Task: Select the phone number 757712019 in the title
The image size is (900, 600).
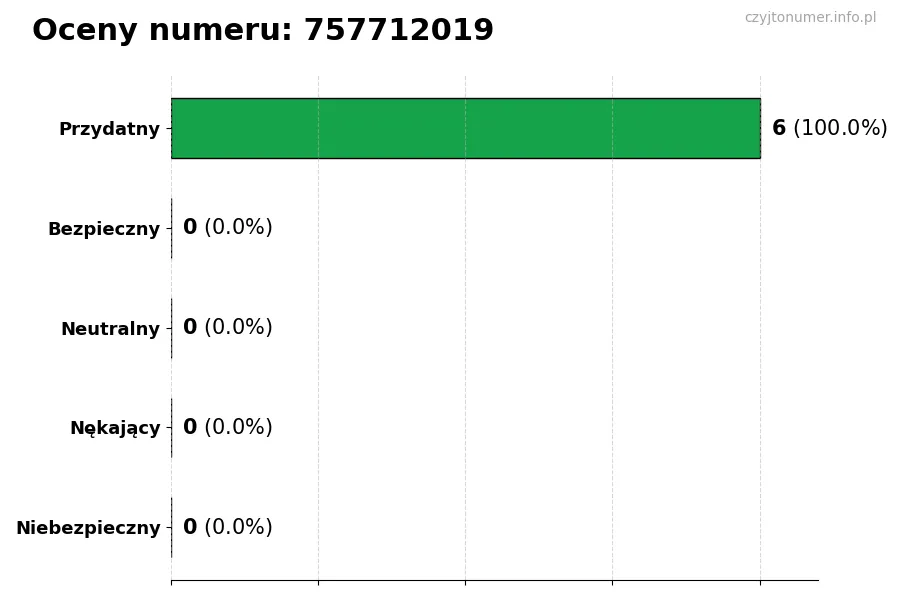Action: tap(399, 31)
